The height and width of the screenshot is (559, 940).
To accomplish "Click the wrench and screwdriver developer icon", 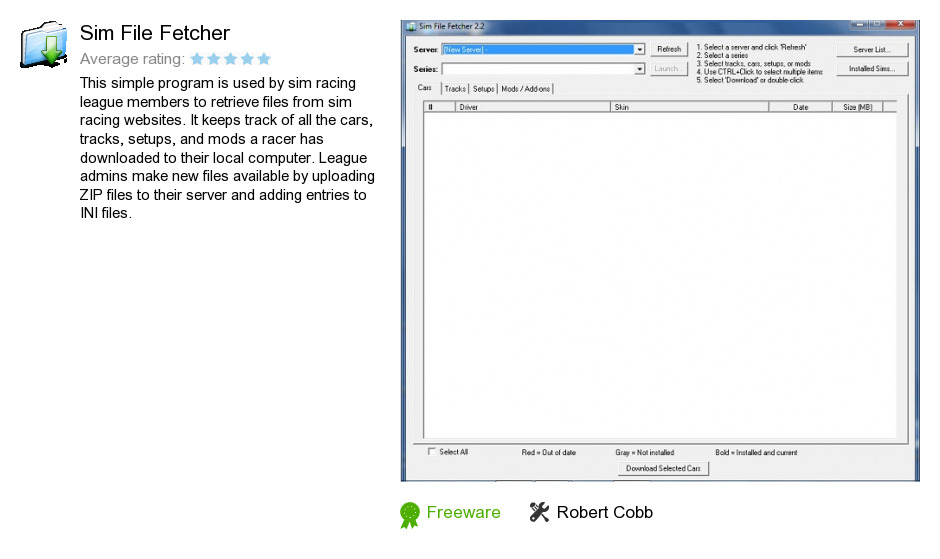I will point(539,512).
